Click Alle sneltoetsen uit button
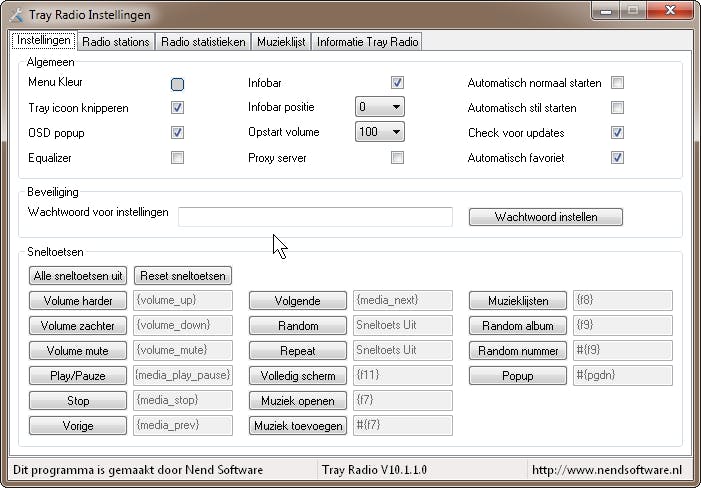The height and width of the screenshot is (488, 701). pyautogui.click(x=78, y=276)
